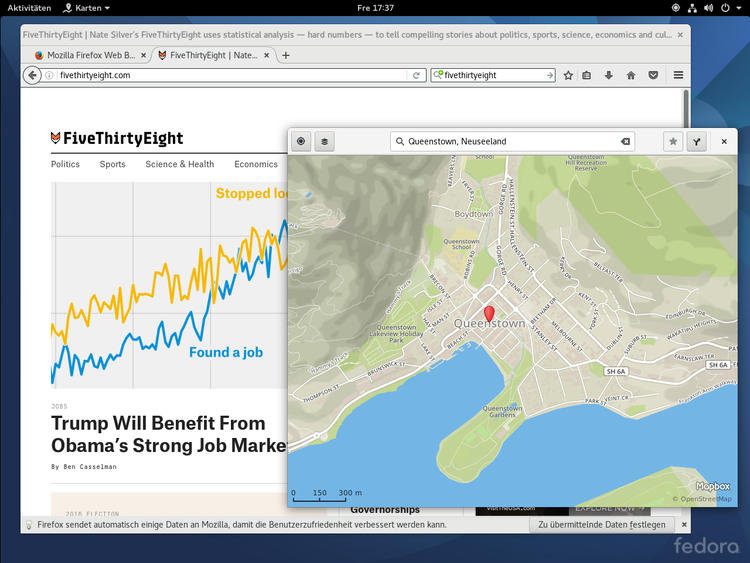Open the Karten app menu
This screenshot has height=563, width=750.
87,8
